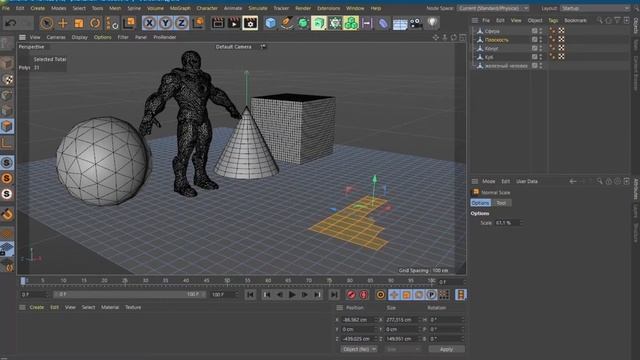Screen dimensions: 640x360
Task: Click the back arrow in Attribute Manager
Action: coord(573,181)
